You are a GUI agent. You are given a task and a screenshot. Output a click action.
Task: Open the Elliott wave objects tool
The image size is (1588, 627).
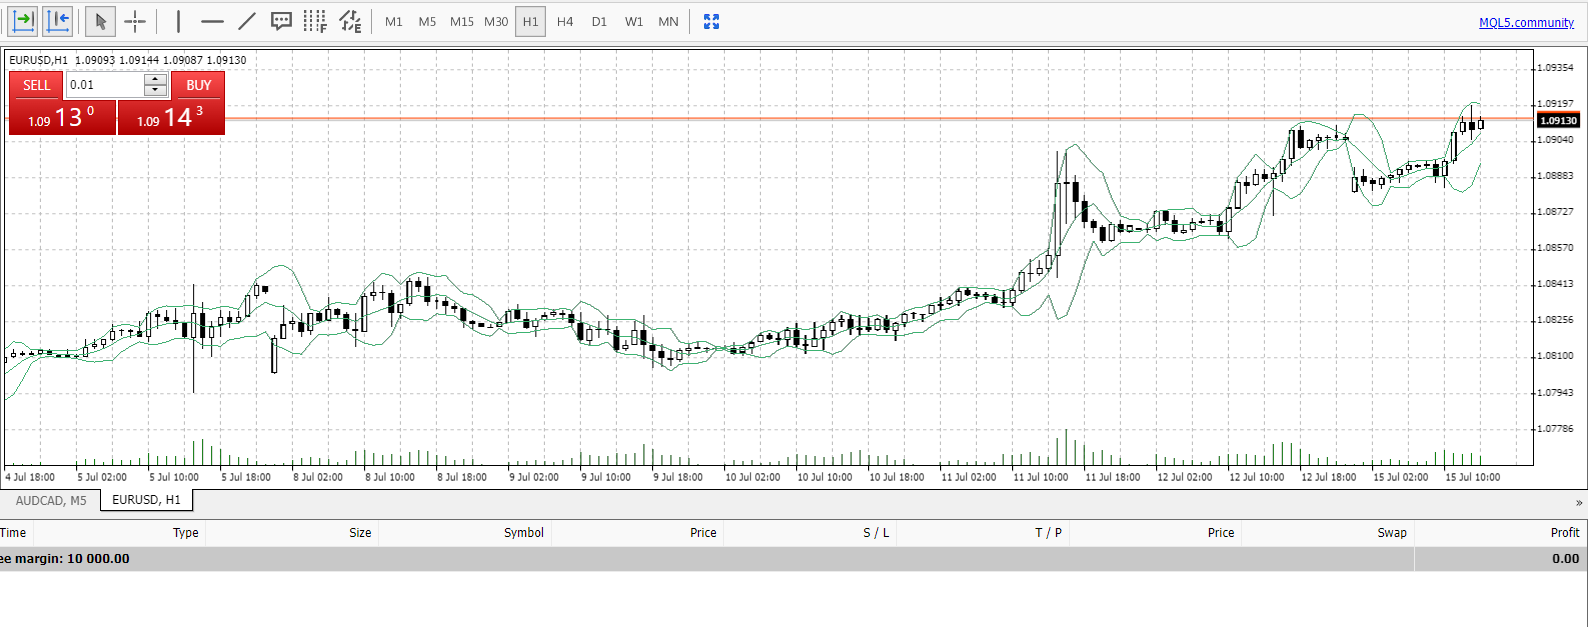[x=350, y=21]
